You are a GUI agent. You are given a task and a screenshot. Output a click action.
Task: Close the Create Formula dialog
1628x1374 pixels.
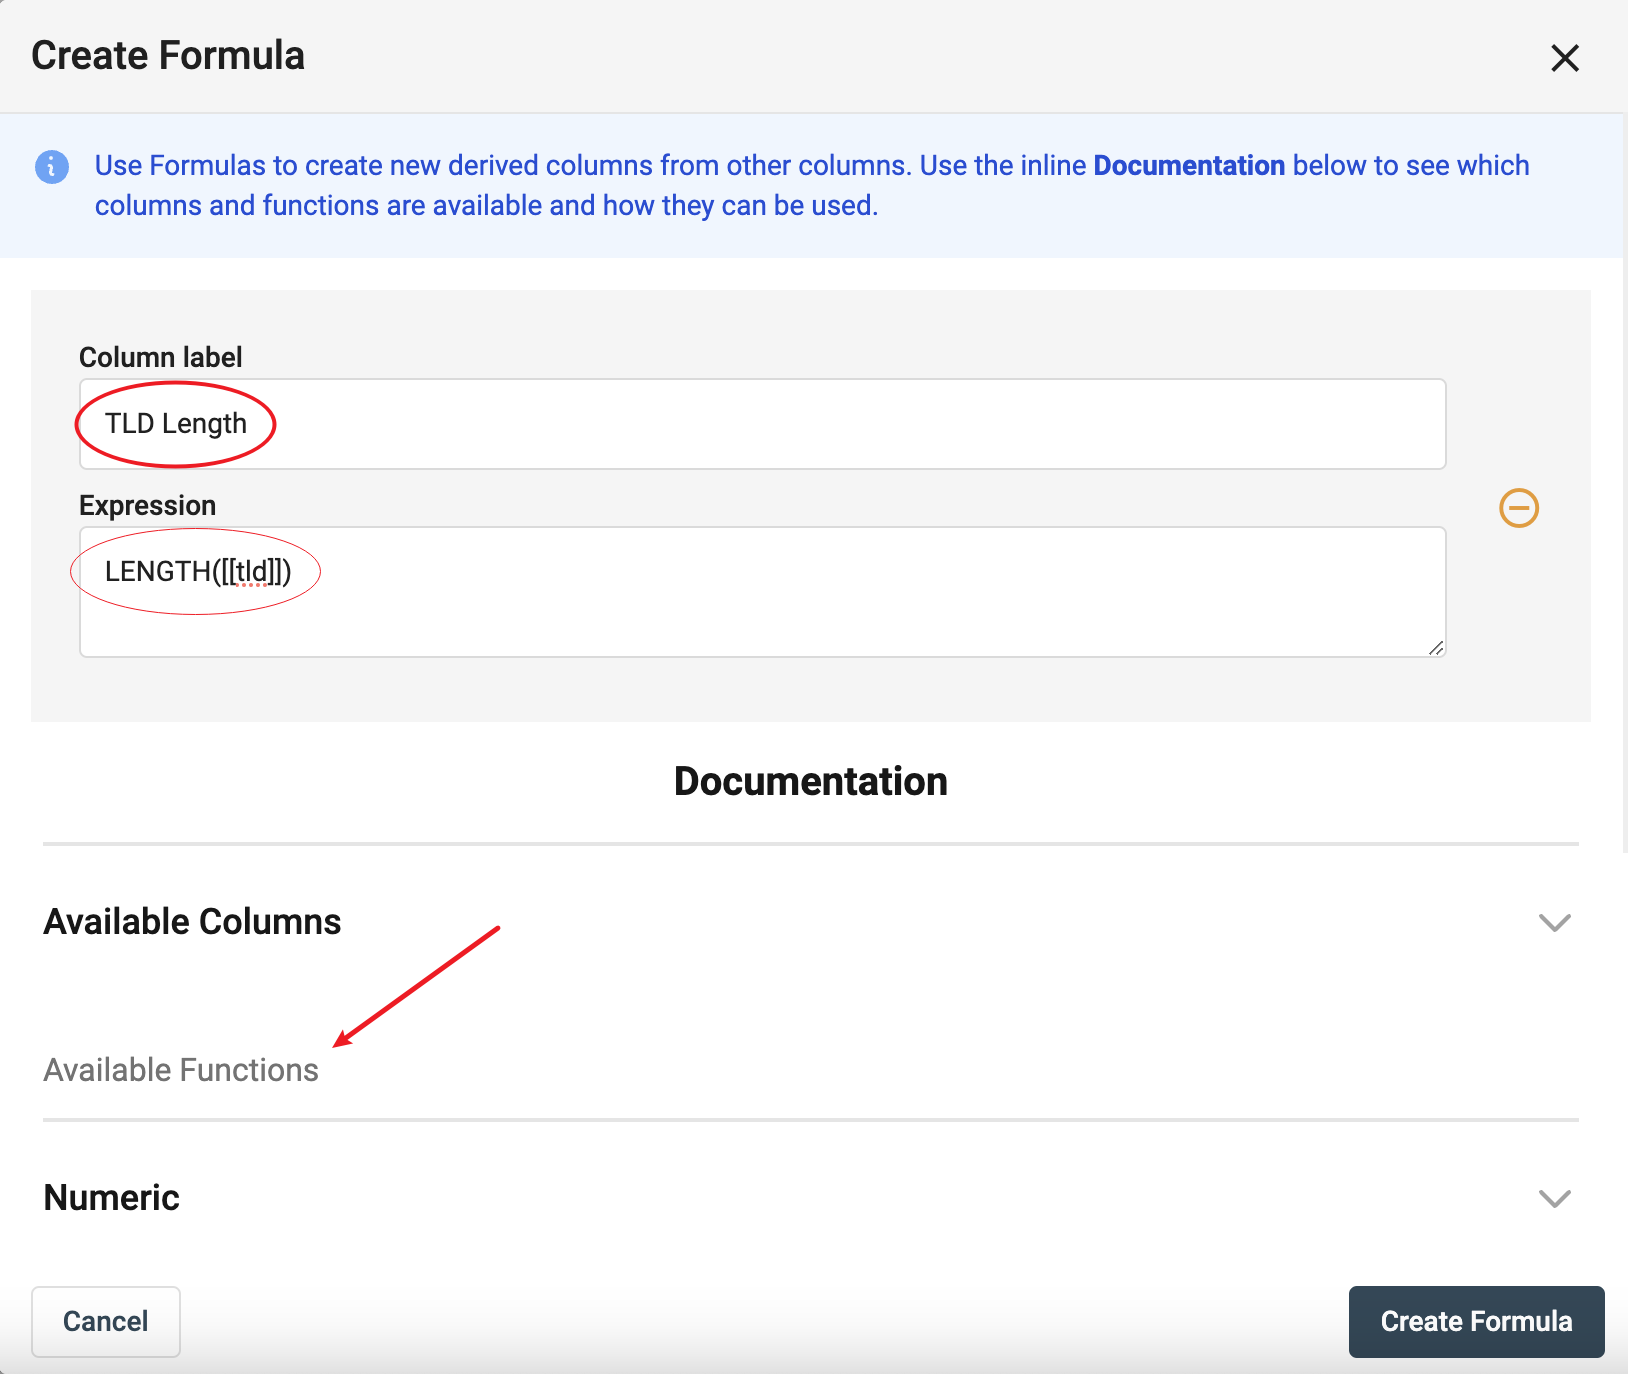pyautogui.click(x=1564, y=58)
